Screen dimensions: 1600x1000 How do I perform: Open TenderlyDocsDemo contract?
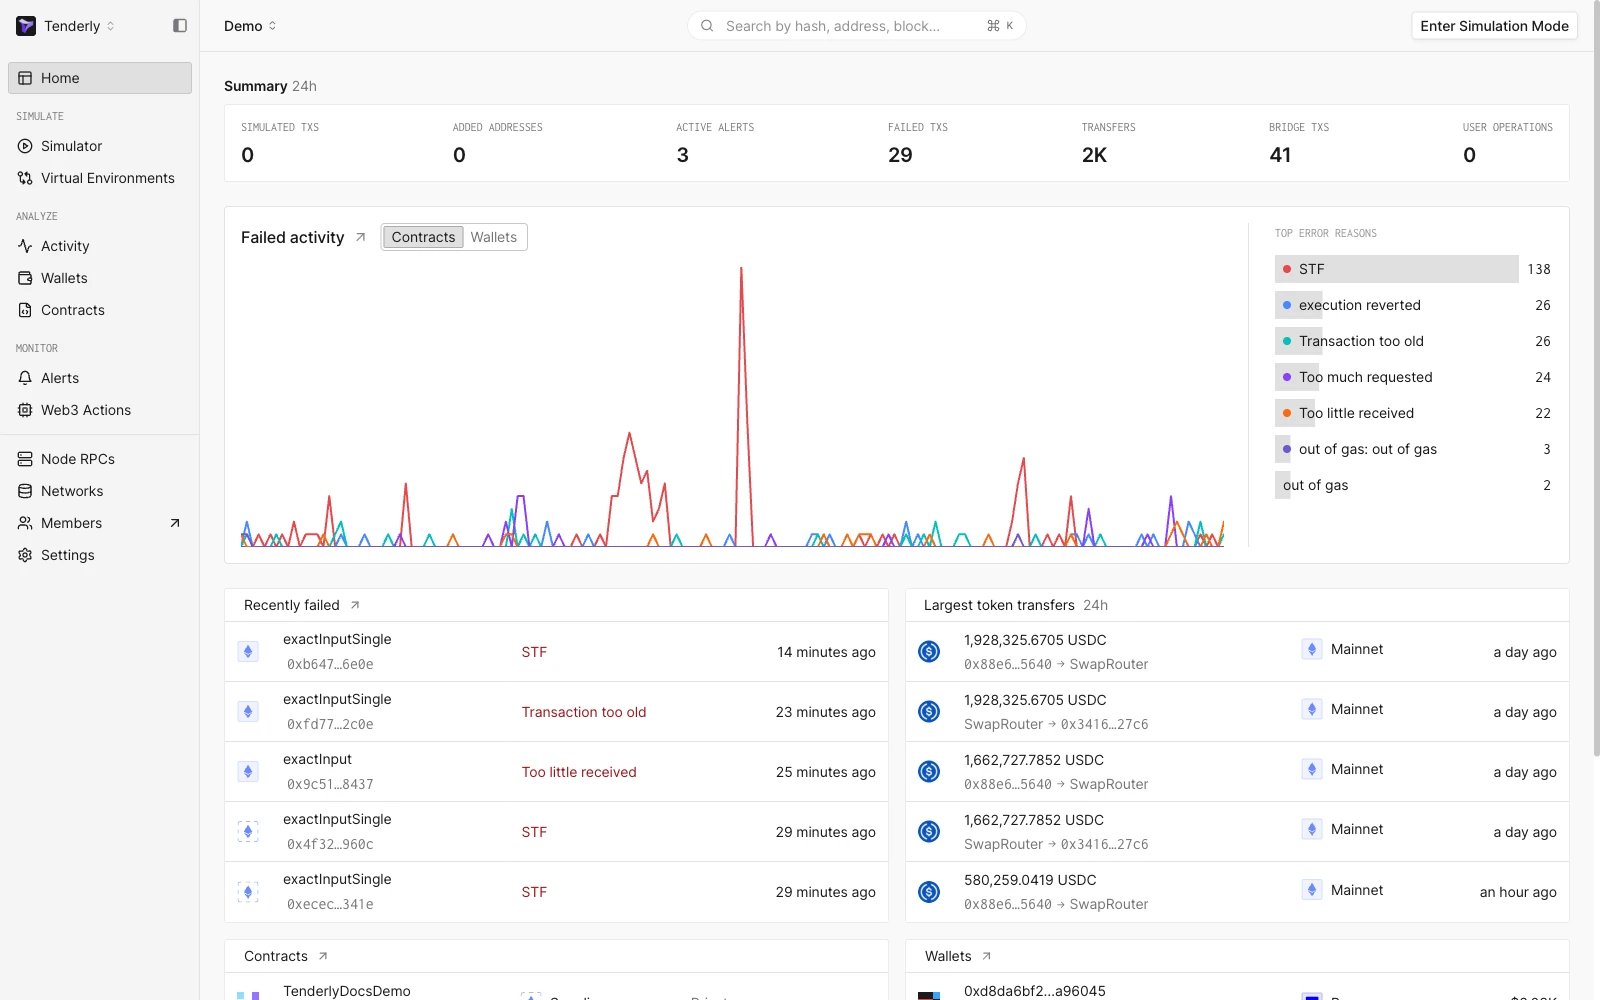click(x=346, y=991)
